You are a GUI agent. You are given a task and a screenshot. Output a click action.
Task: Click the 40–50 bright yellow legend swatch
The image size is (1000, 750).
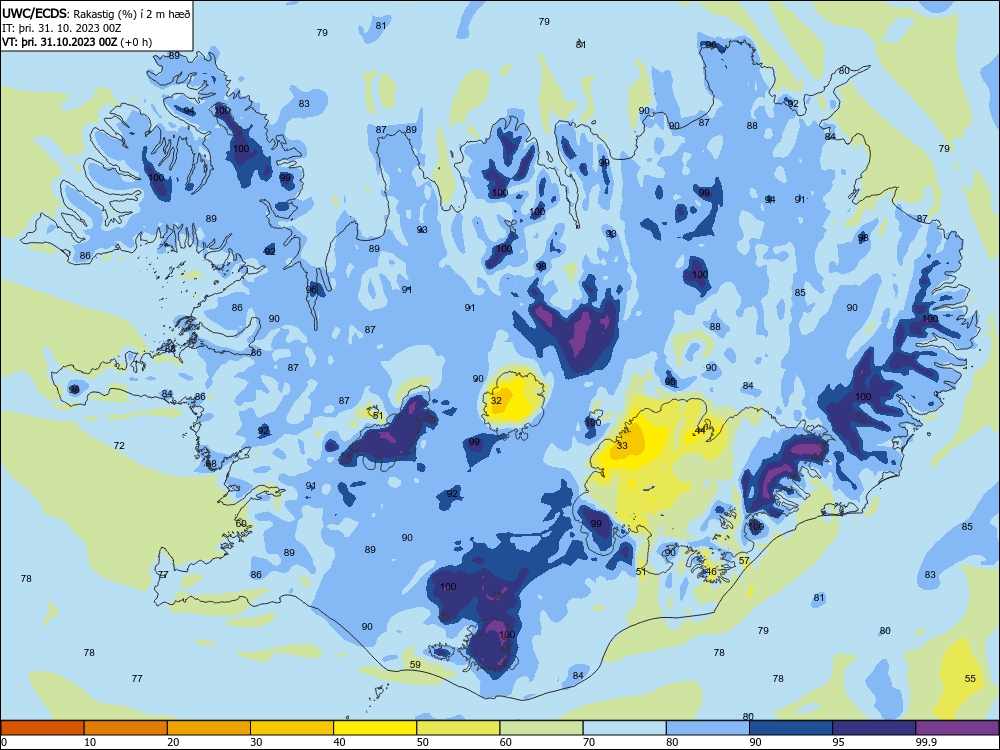click(x=375, y=728)
